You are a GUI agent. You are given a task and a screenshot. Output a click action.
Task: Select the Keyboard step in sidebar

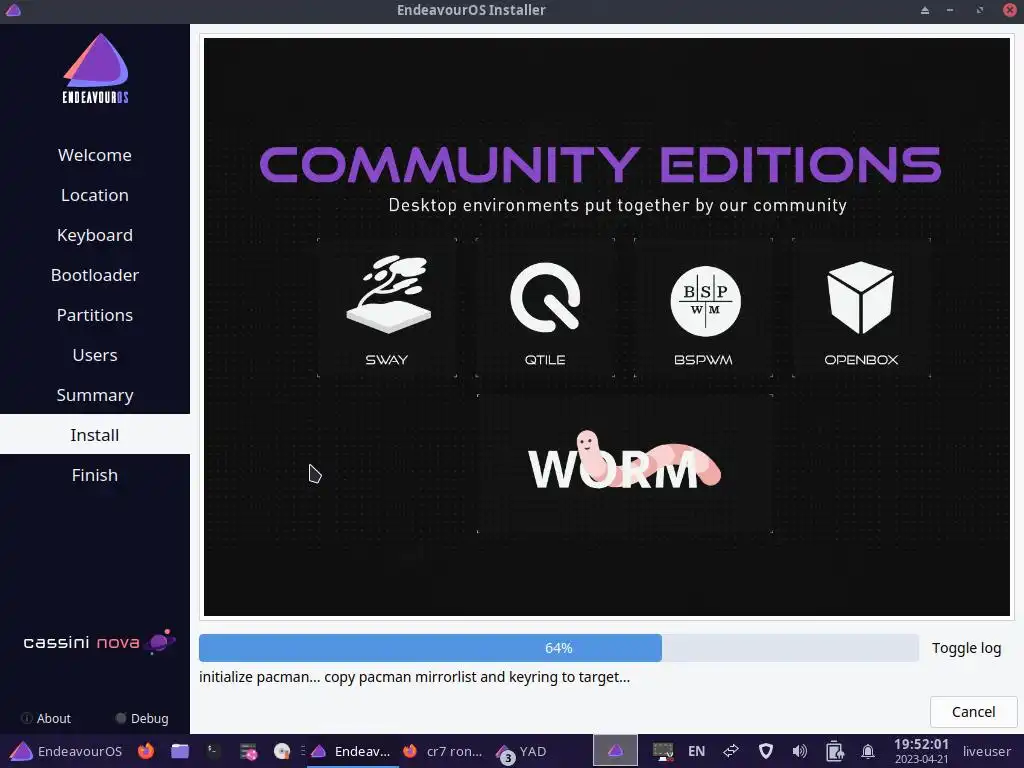(x=95, y=235)
